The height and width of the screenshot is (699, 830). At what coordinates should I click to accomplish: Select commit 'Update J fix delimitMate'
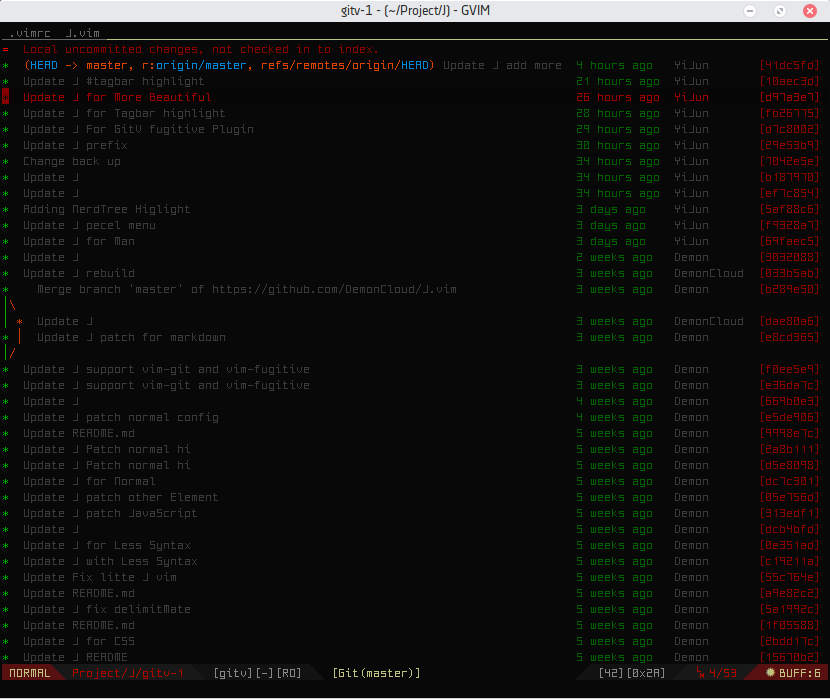(106, 609)
